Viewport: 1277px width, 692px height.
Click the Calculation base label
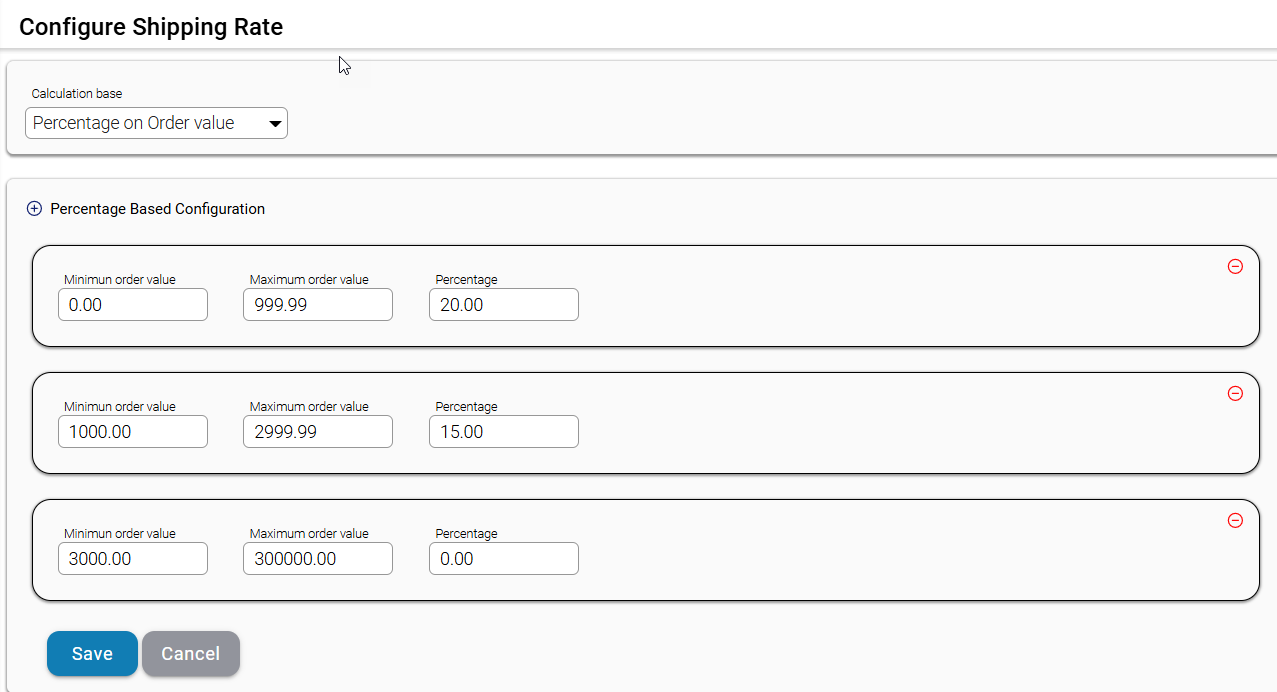(77, 94)
